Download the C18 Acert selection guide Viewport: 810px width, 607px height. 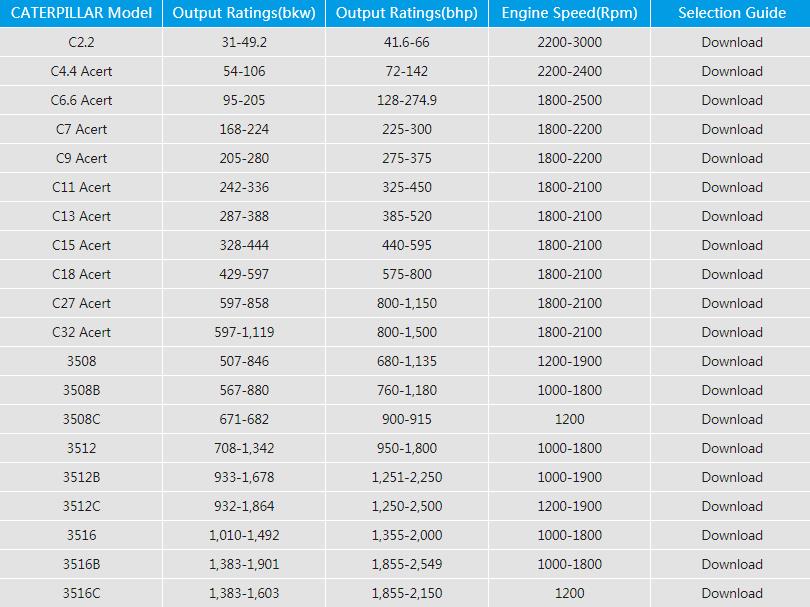[x=731, y=274]
